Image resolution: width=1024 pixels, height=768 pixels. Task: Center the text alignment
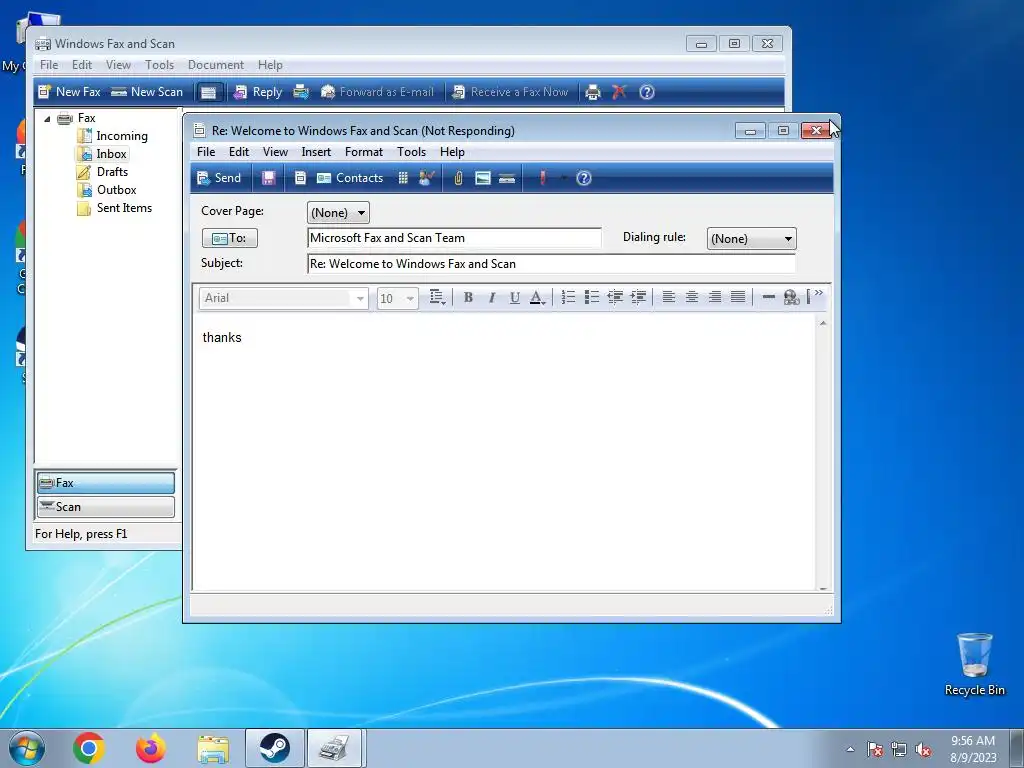tap(692, 298)
